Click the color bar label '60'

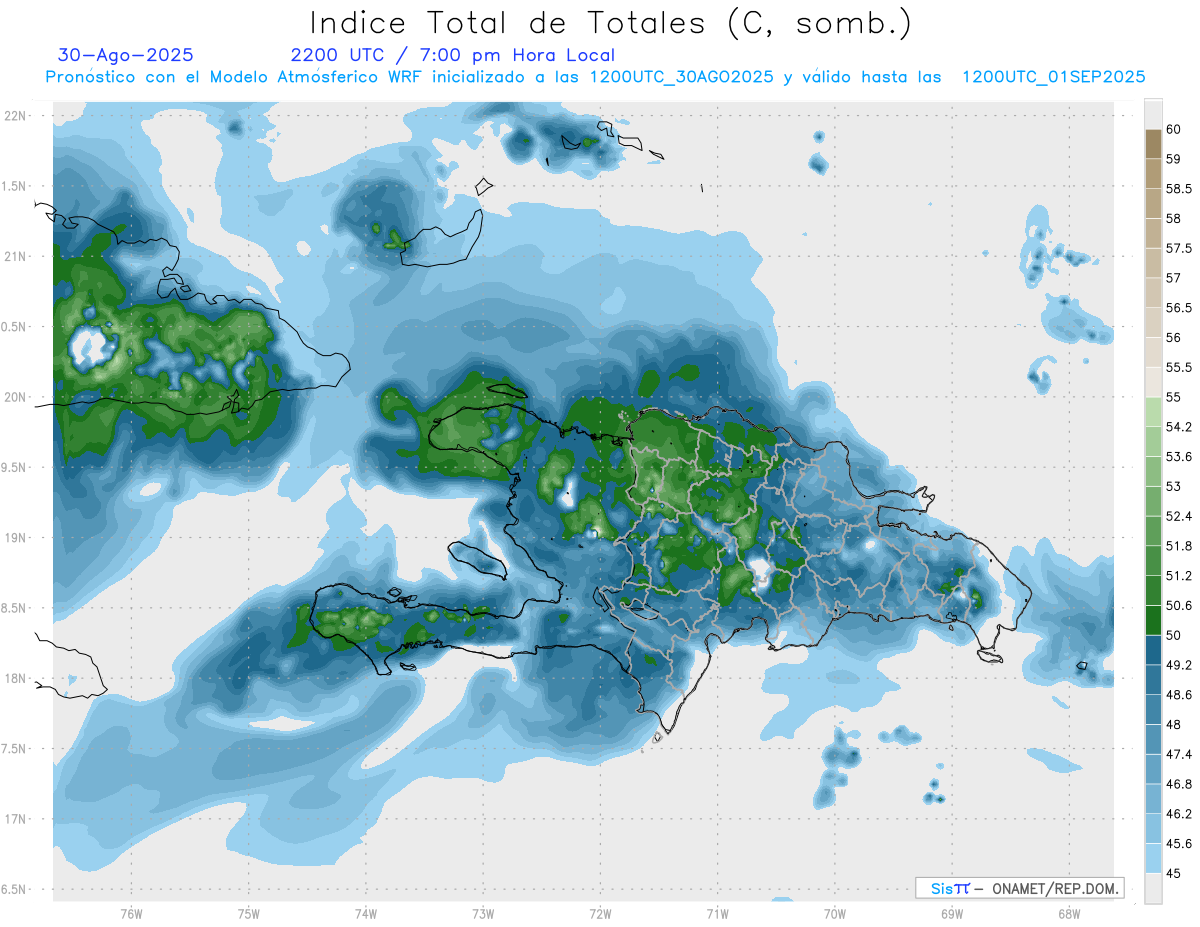[x=1173, y=130]
